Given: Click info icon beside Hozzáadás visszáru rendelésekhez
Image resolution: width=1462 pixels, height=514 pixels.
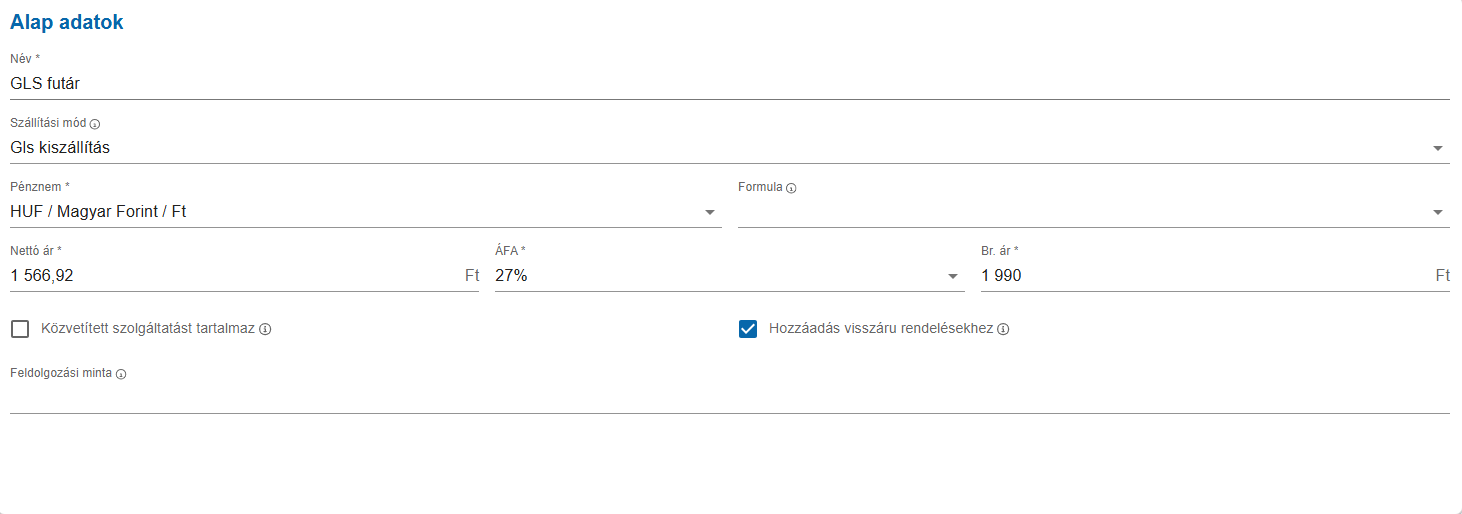Looking at the screenshot, I should [x=1003, y=329].
